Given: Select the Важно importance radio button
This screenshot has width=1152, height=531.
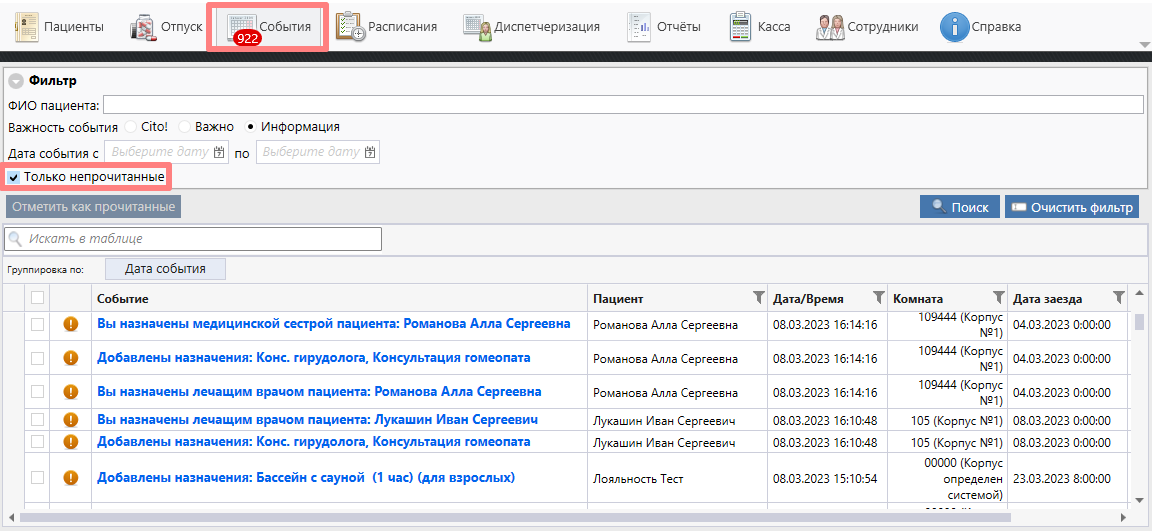Looking at the screenshot, I should click(x=184, y=127).
